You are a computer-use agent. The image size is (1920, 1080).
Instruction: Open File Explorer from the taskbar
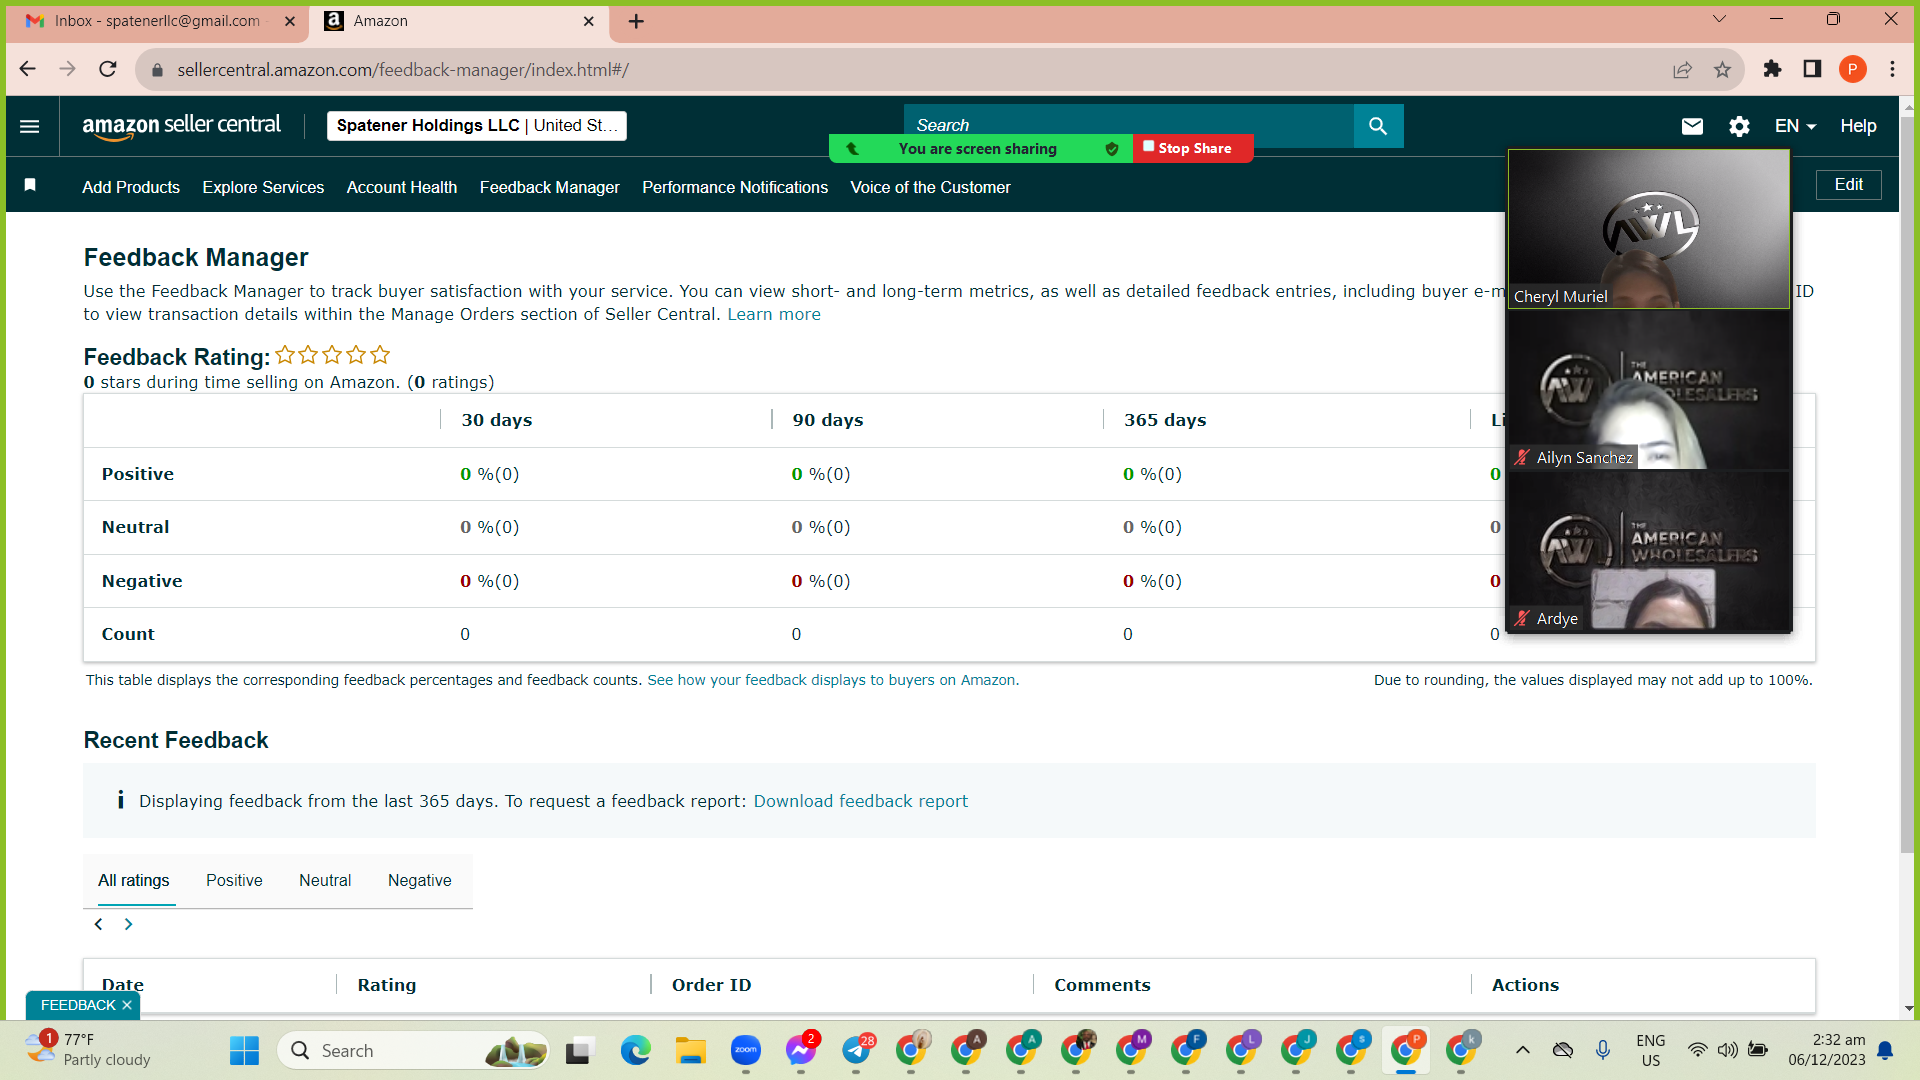pos(690,1051)
